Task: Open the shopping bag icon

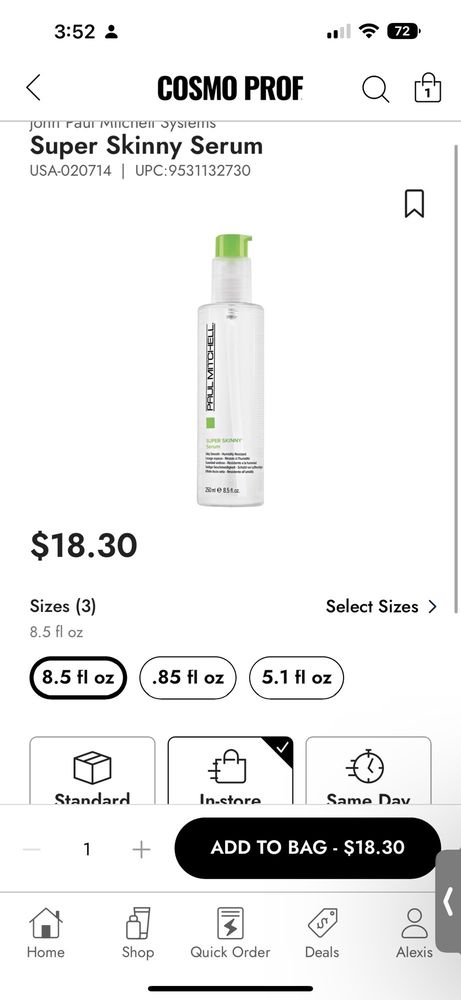Action: click(x=428, y=87)
